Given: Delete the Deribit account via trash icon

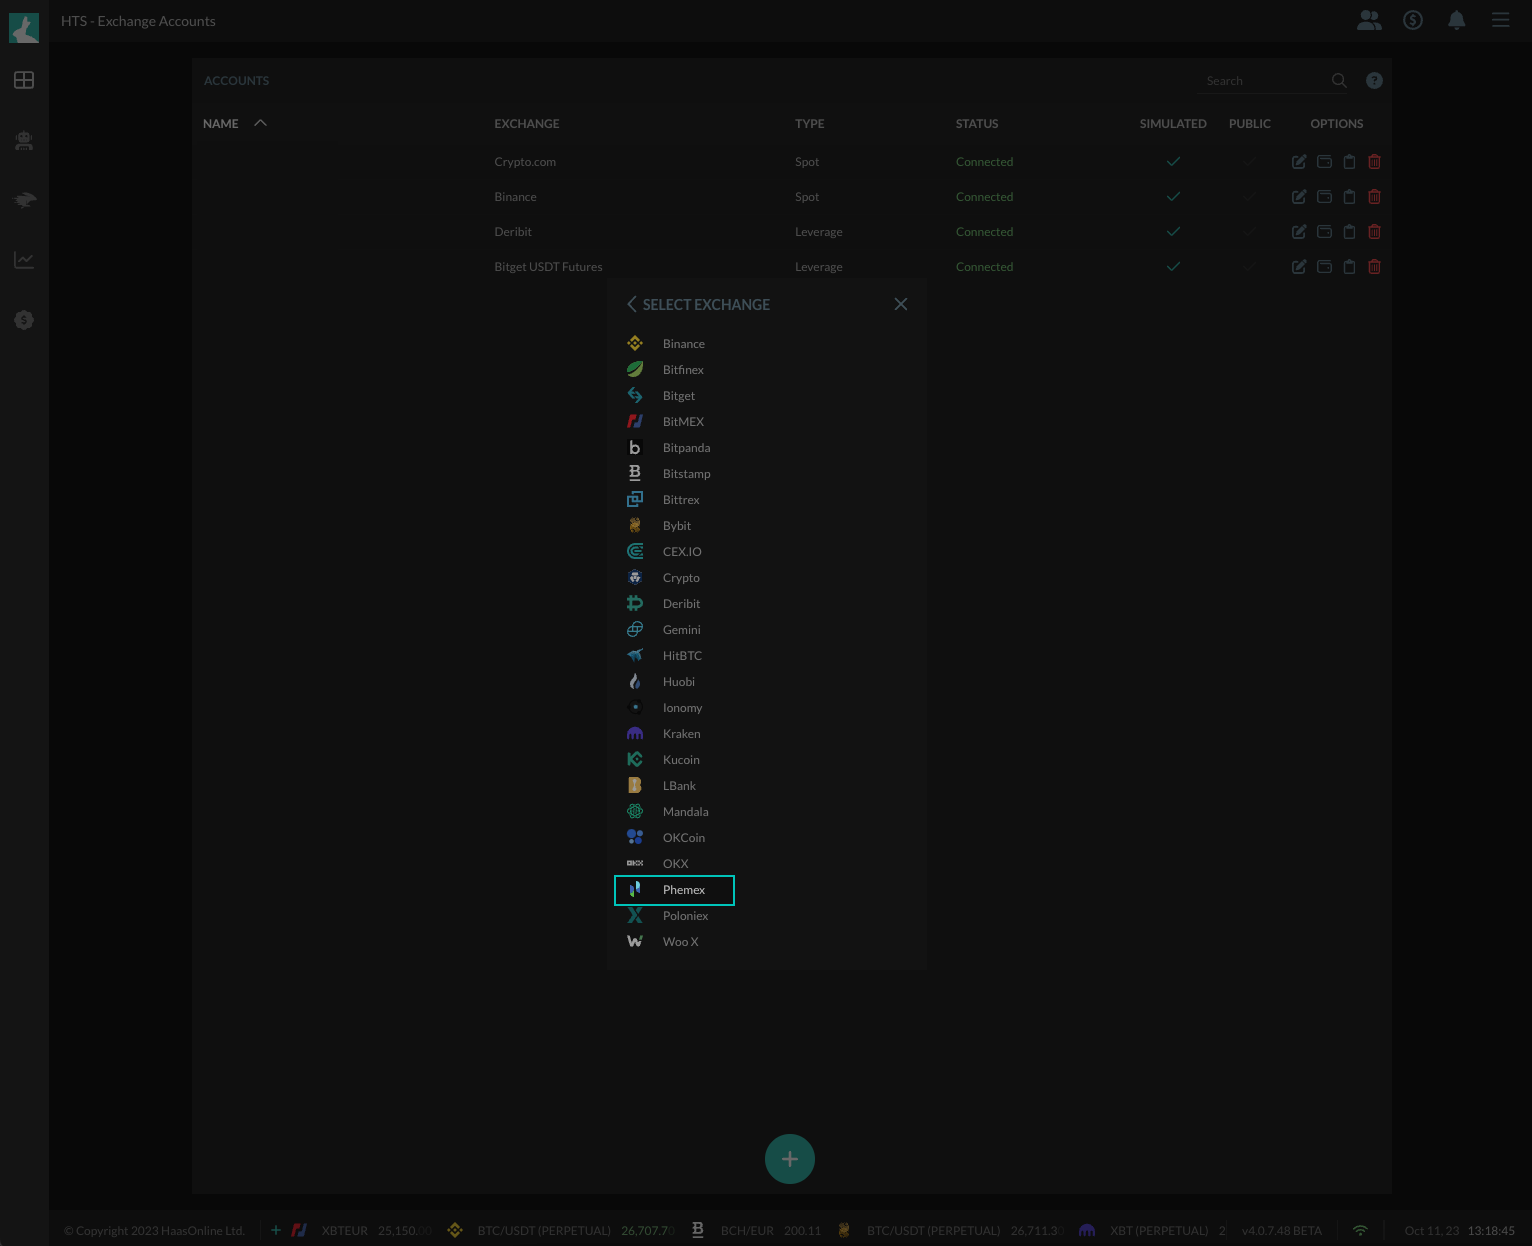Looking at the screenshot, I should (1374, 231).
